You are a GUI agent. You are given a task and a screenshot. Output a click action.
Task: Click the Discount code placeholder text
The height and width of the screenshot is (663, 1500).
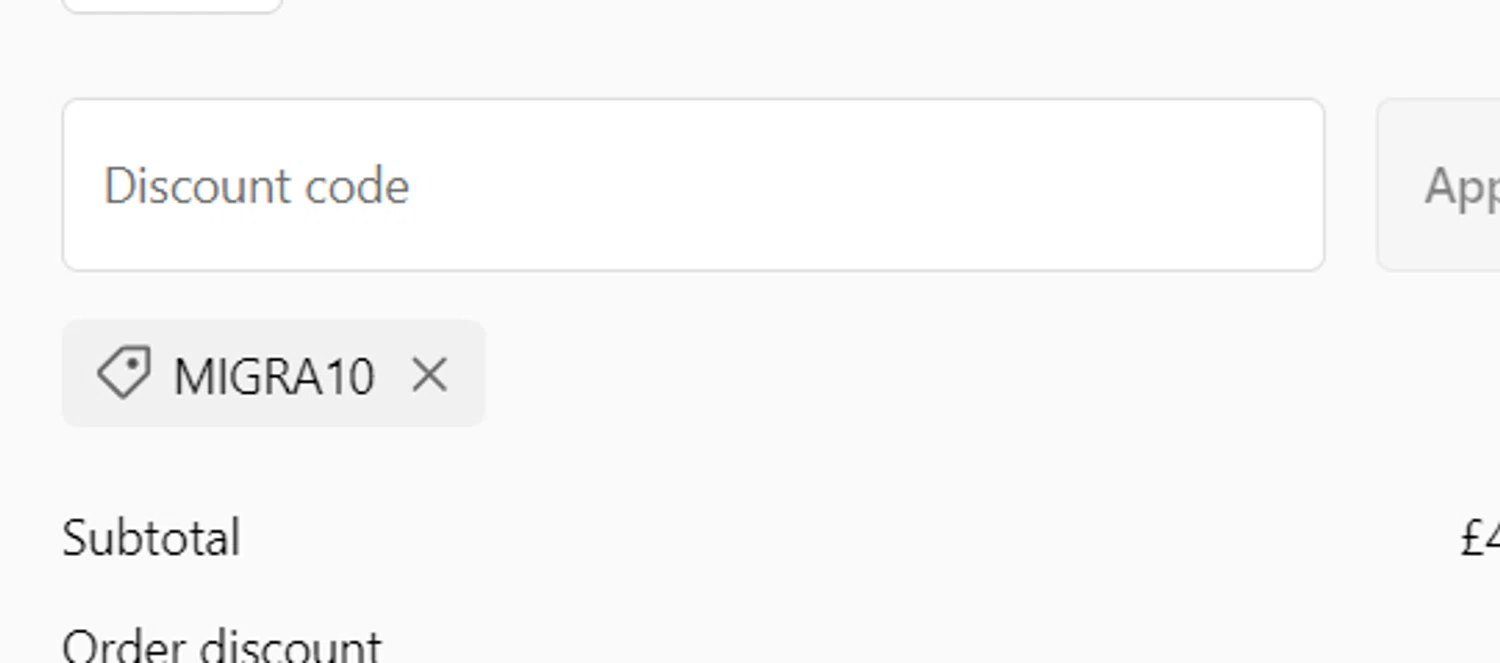click(x=256, y=186)
